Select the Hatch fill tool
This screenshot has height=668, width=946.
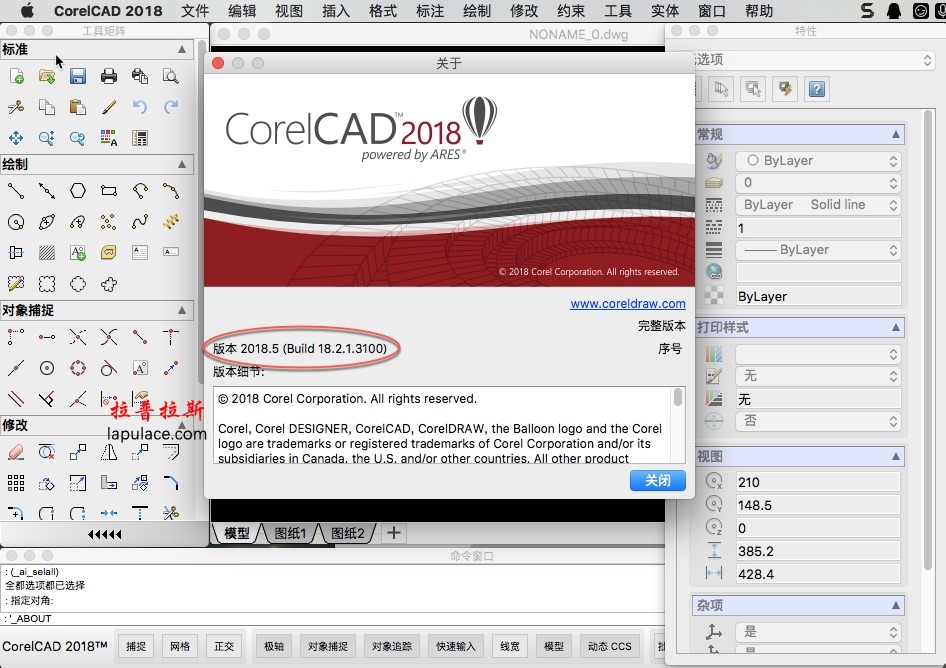pos(47,252)
